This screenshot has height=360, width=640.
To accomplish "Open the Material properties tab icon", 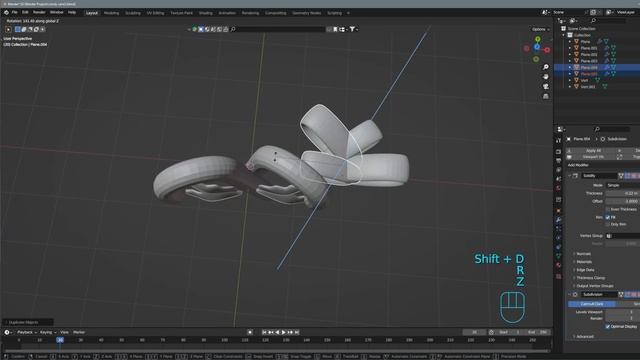I will (x=558, y=265).
